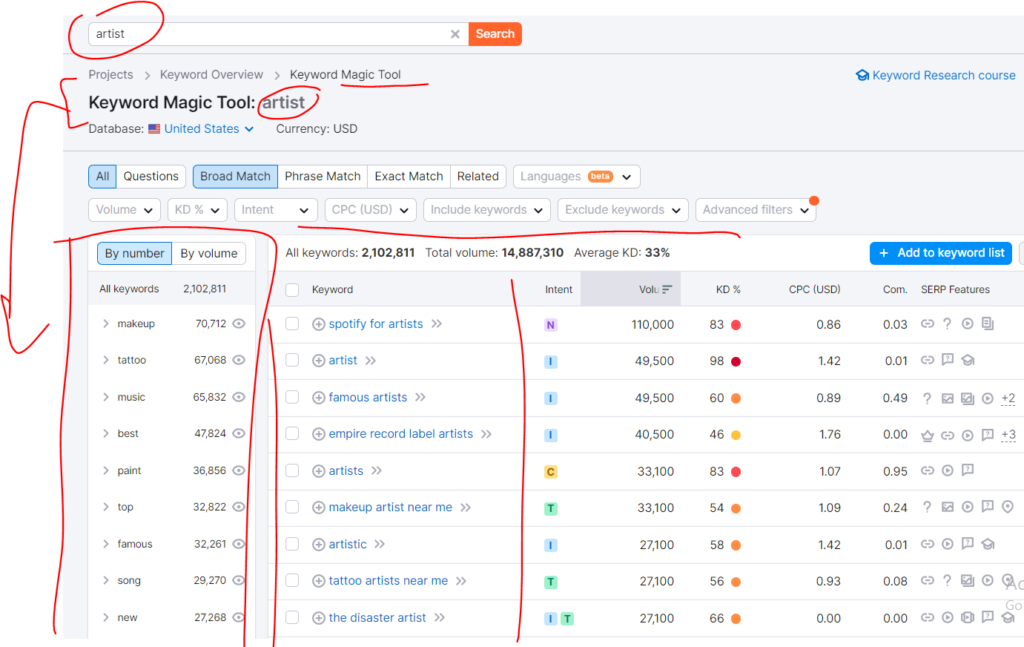Screen dimensions: 1024x647
Task: Click the crown icon for "empire record label artists"
Action: pyautogui.click(x=929, y=434)
